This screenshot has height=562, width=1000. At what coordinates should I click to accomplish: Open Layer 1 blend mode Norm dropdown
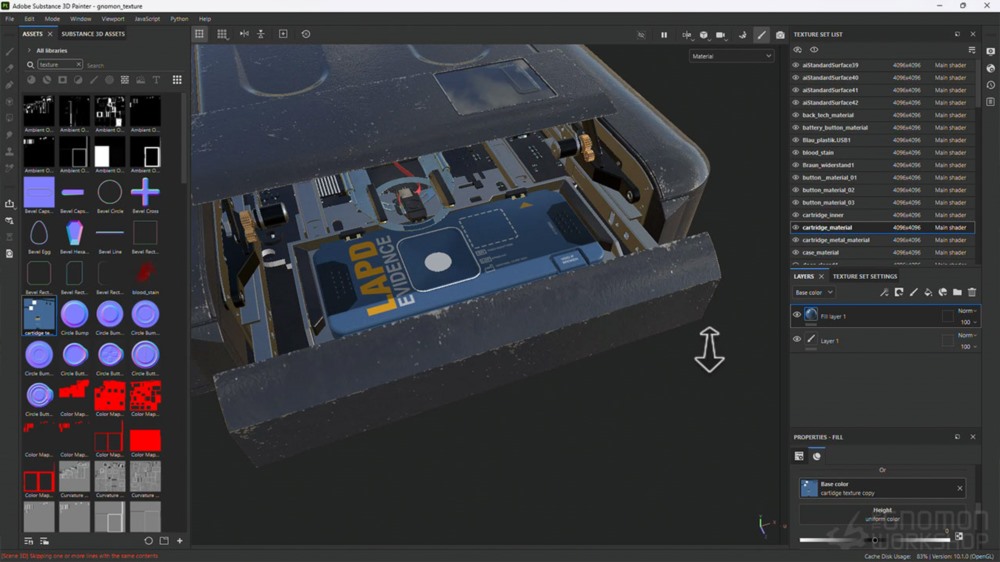coord(967,335)
